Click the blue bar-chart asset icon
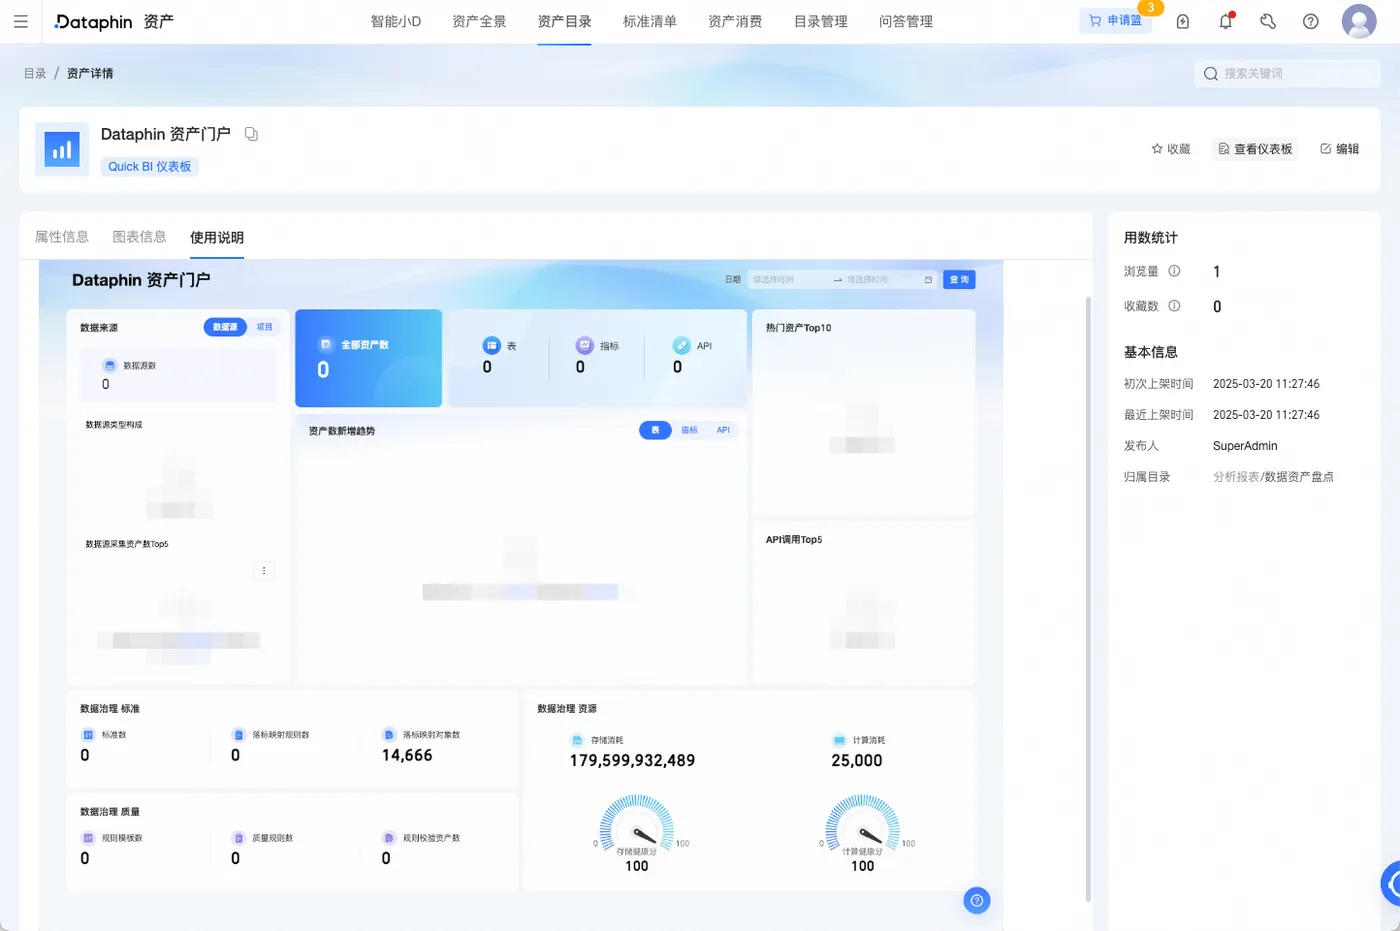The height and width of the screenshot is (931, 1400). coord(62,150)
